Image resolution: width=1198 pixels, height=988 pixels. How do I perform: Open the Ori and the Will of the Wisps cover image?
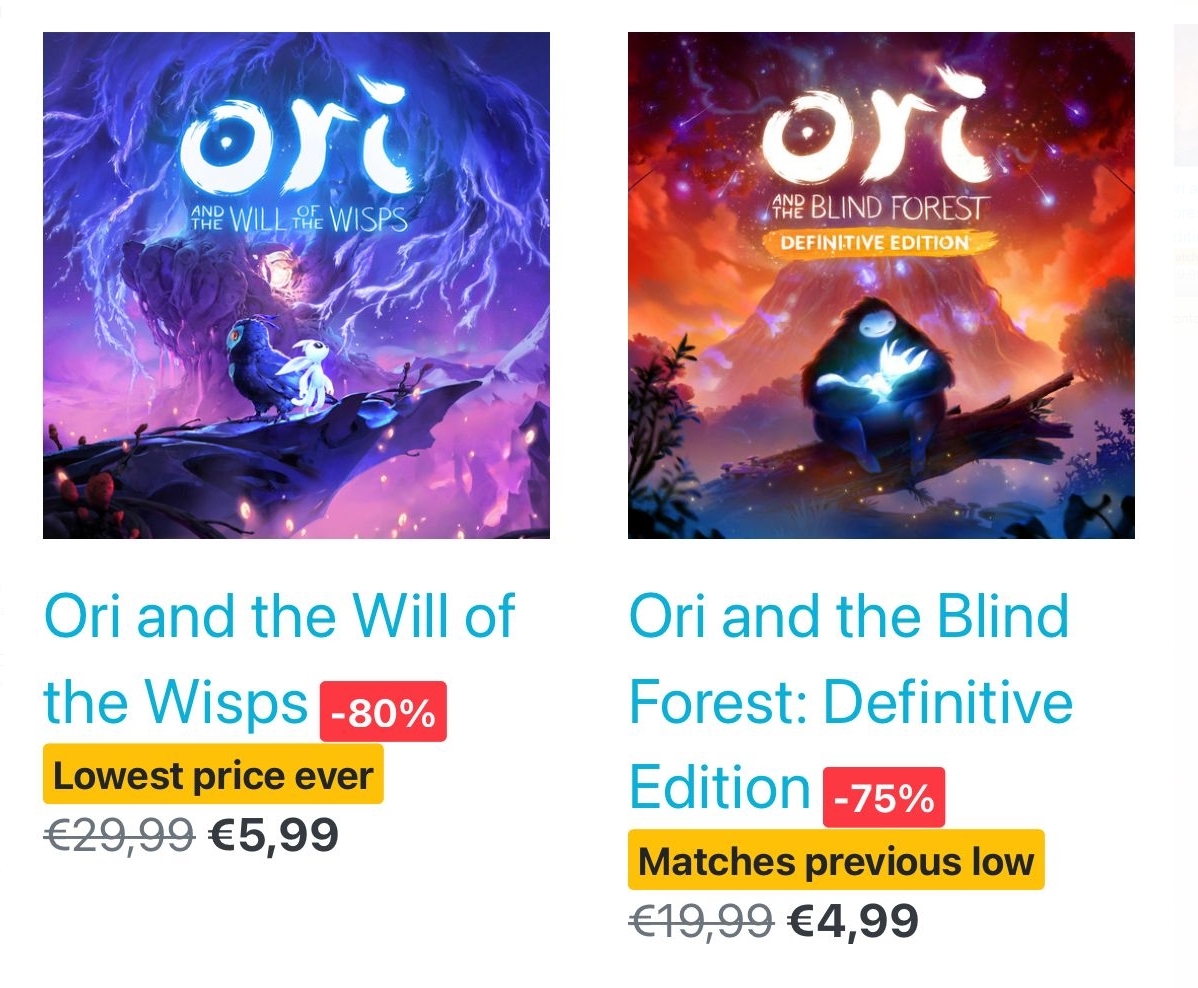[x=296, y=285]
